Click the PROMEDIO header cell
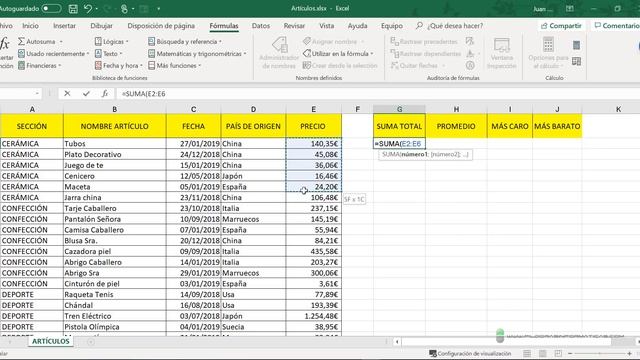This screenshot has height=360, width=640. click(456, 126)
